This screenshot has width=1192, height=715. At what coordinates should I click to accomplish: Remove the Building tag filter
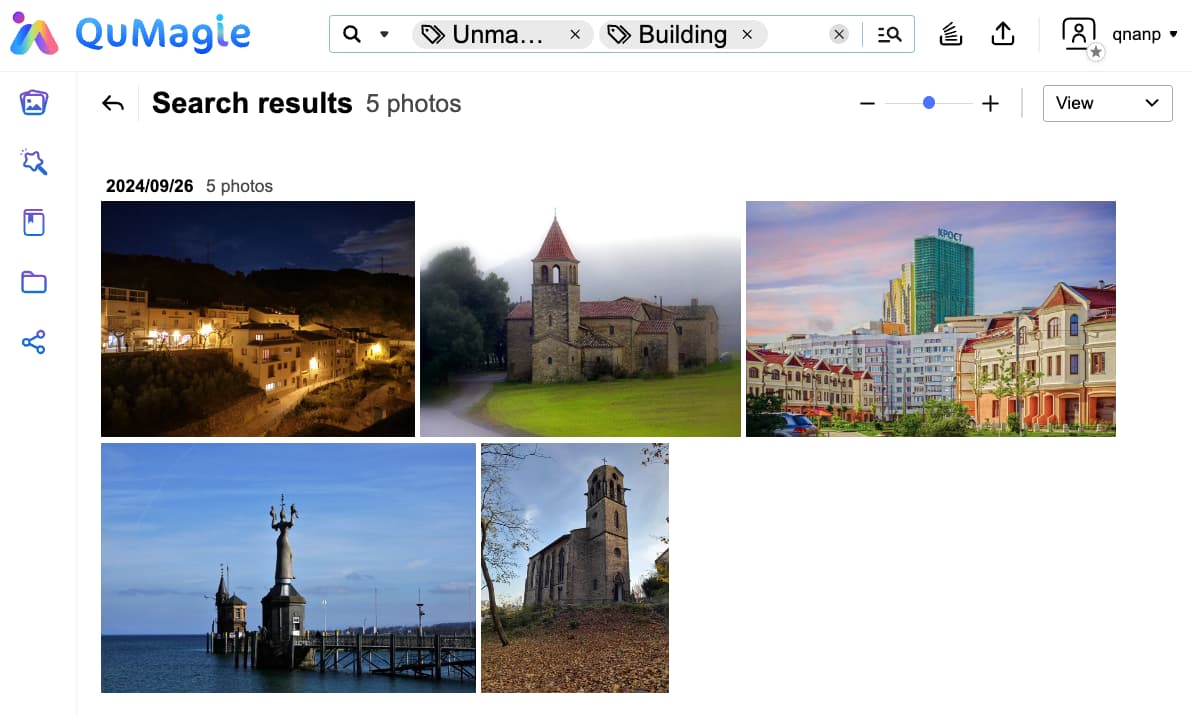747,34
